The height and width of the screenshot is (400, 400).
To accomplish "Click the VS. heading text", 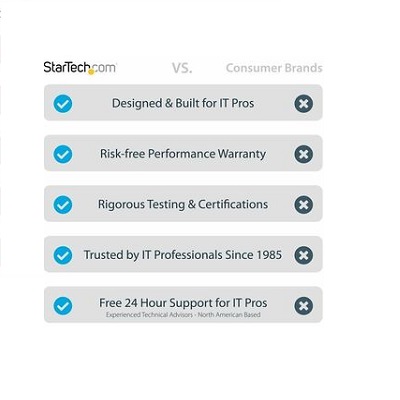I will (182, 68).
